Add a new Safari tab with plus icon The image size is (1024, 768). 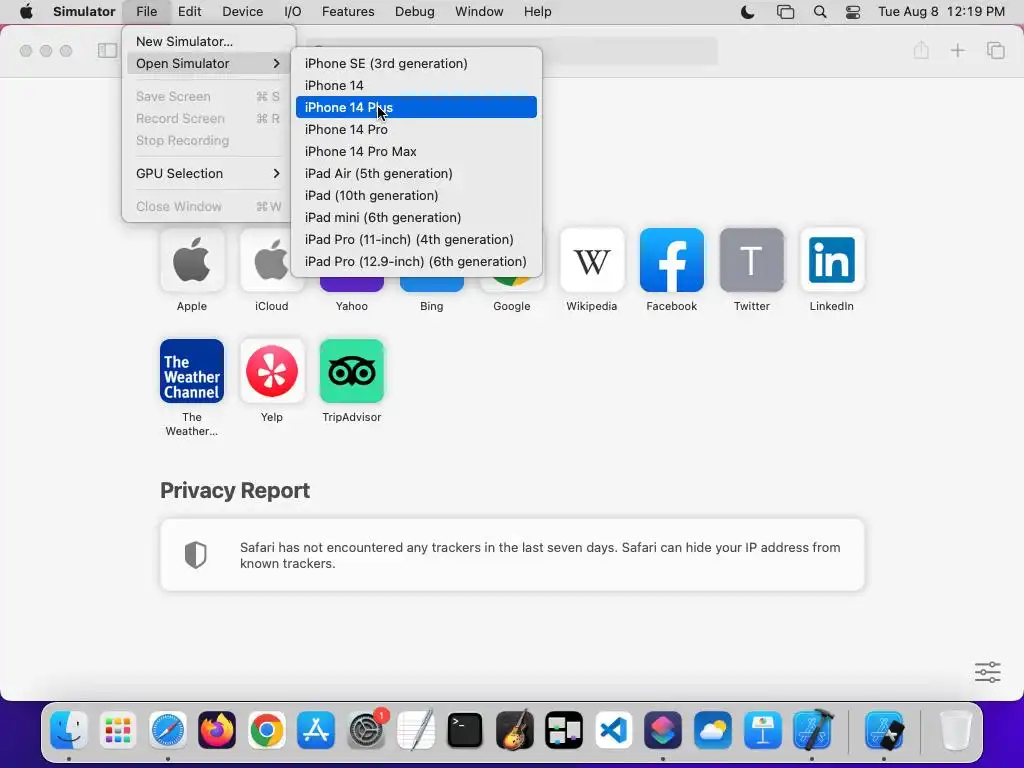957,50
